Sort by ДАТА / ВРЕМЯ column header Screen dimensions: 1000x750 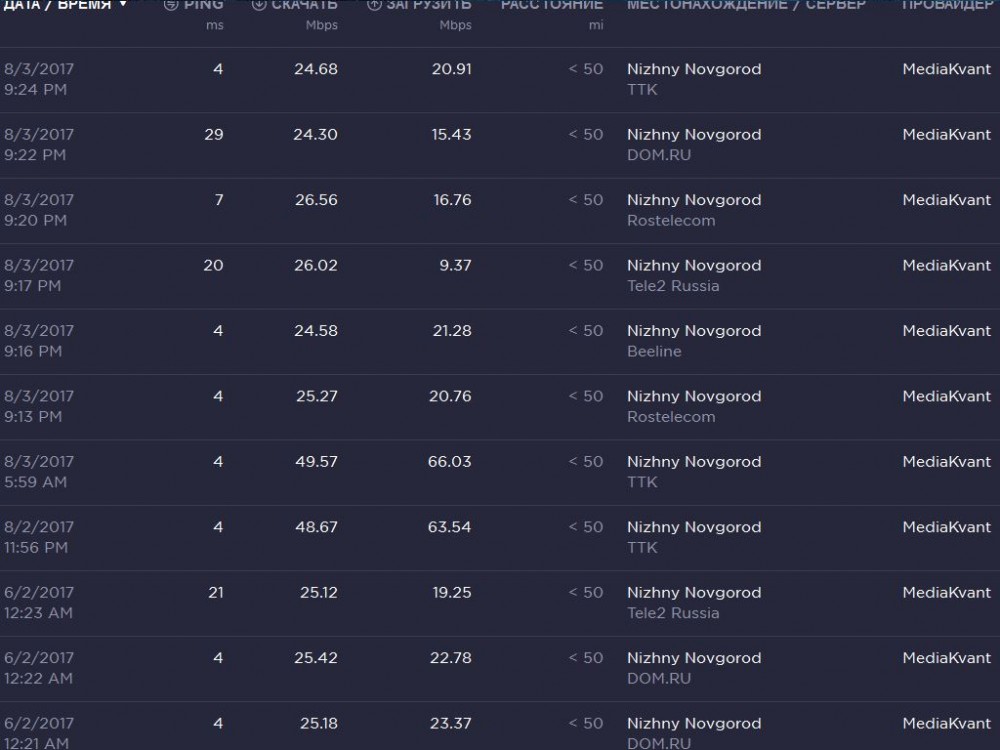coord(58,5)
